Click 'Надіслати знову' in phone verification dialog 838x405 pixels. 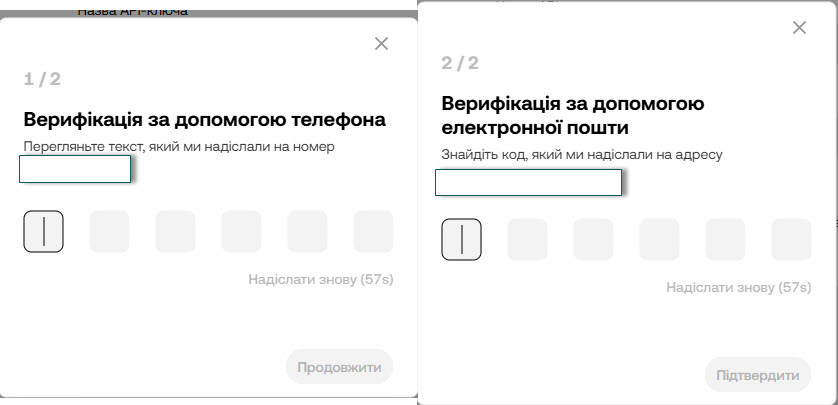coord(320,279)
